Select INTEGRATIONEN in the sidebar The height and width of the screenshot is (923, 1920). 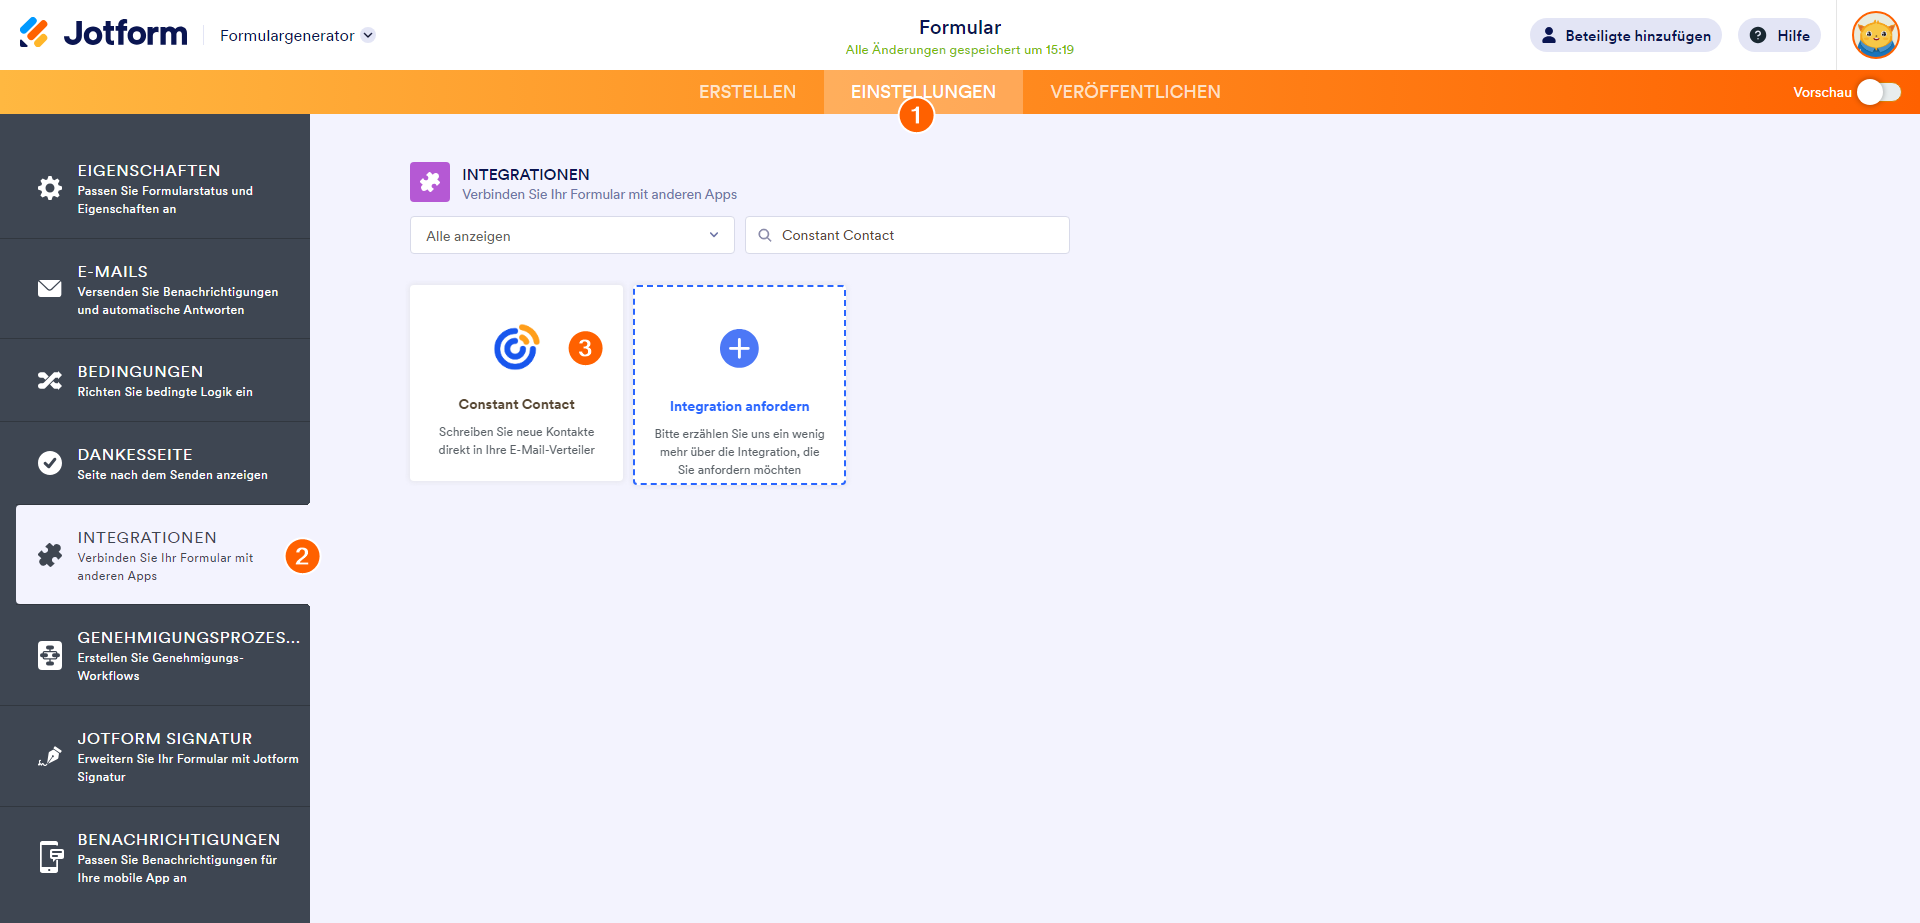pos(163,554)
